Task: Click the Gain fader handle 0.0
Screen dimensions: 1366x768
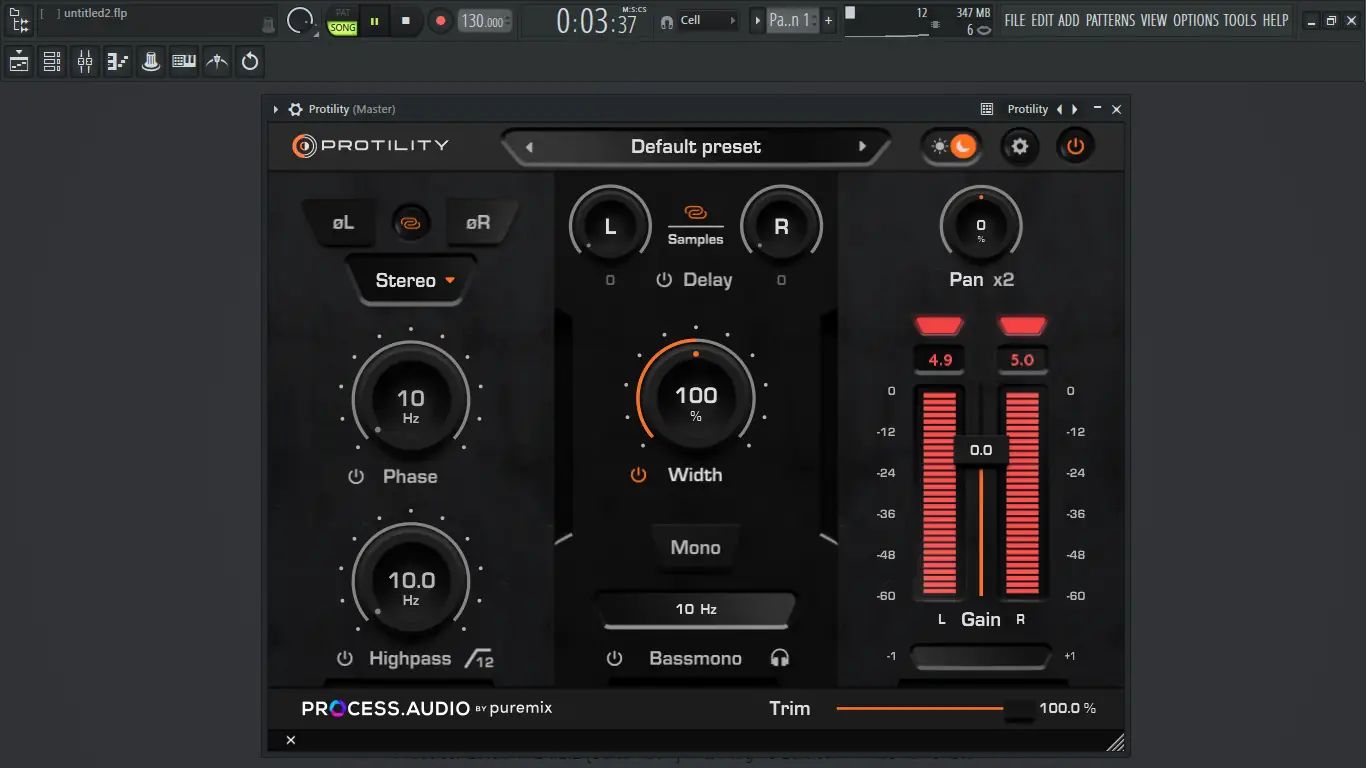Action: pos(981,450)
